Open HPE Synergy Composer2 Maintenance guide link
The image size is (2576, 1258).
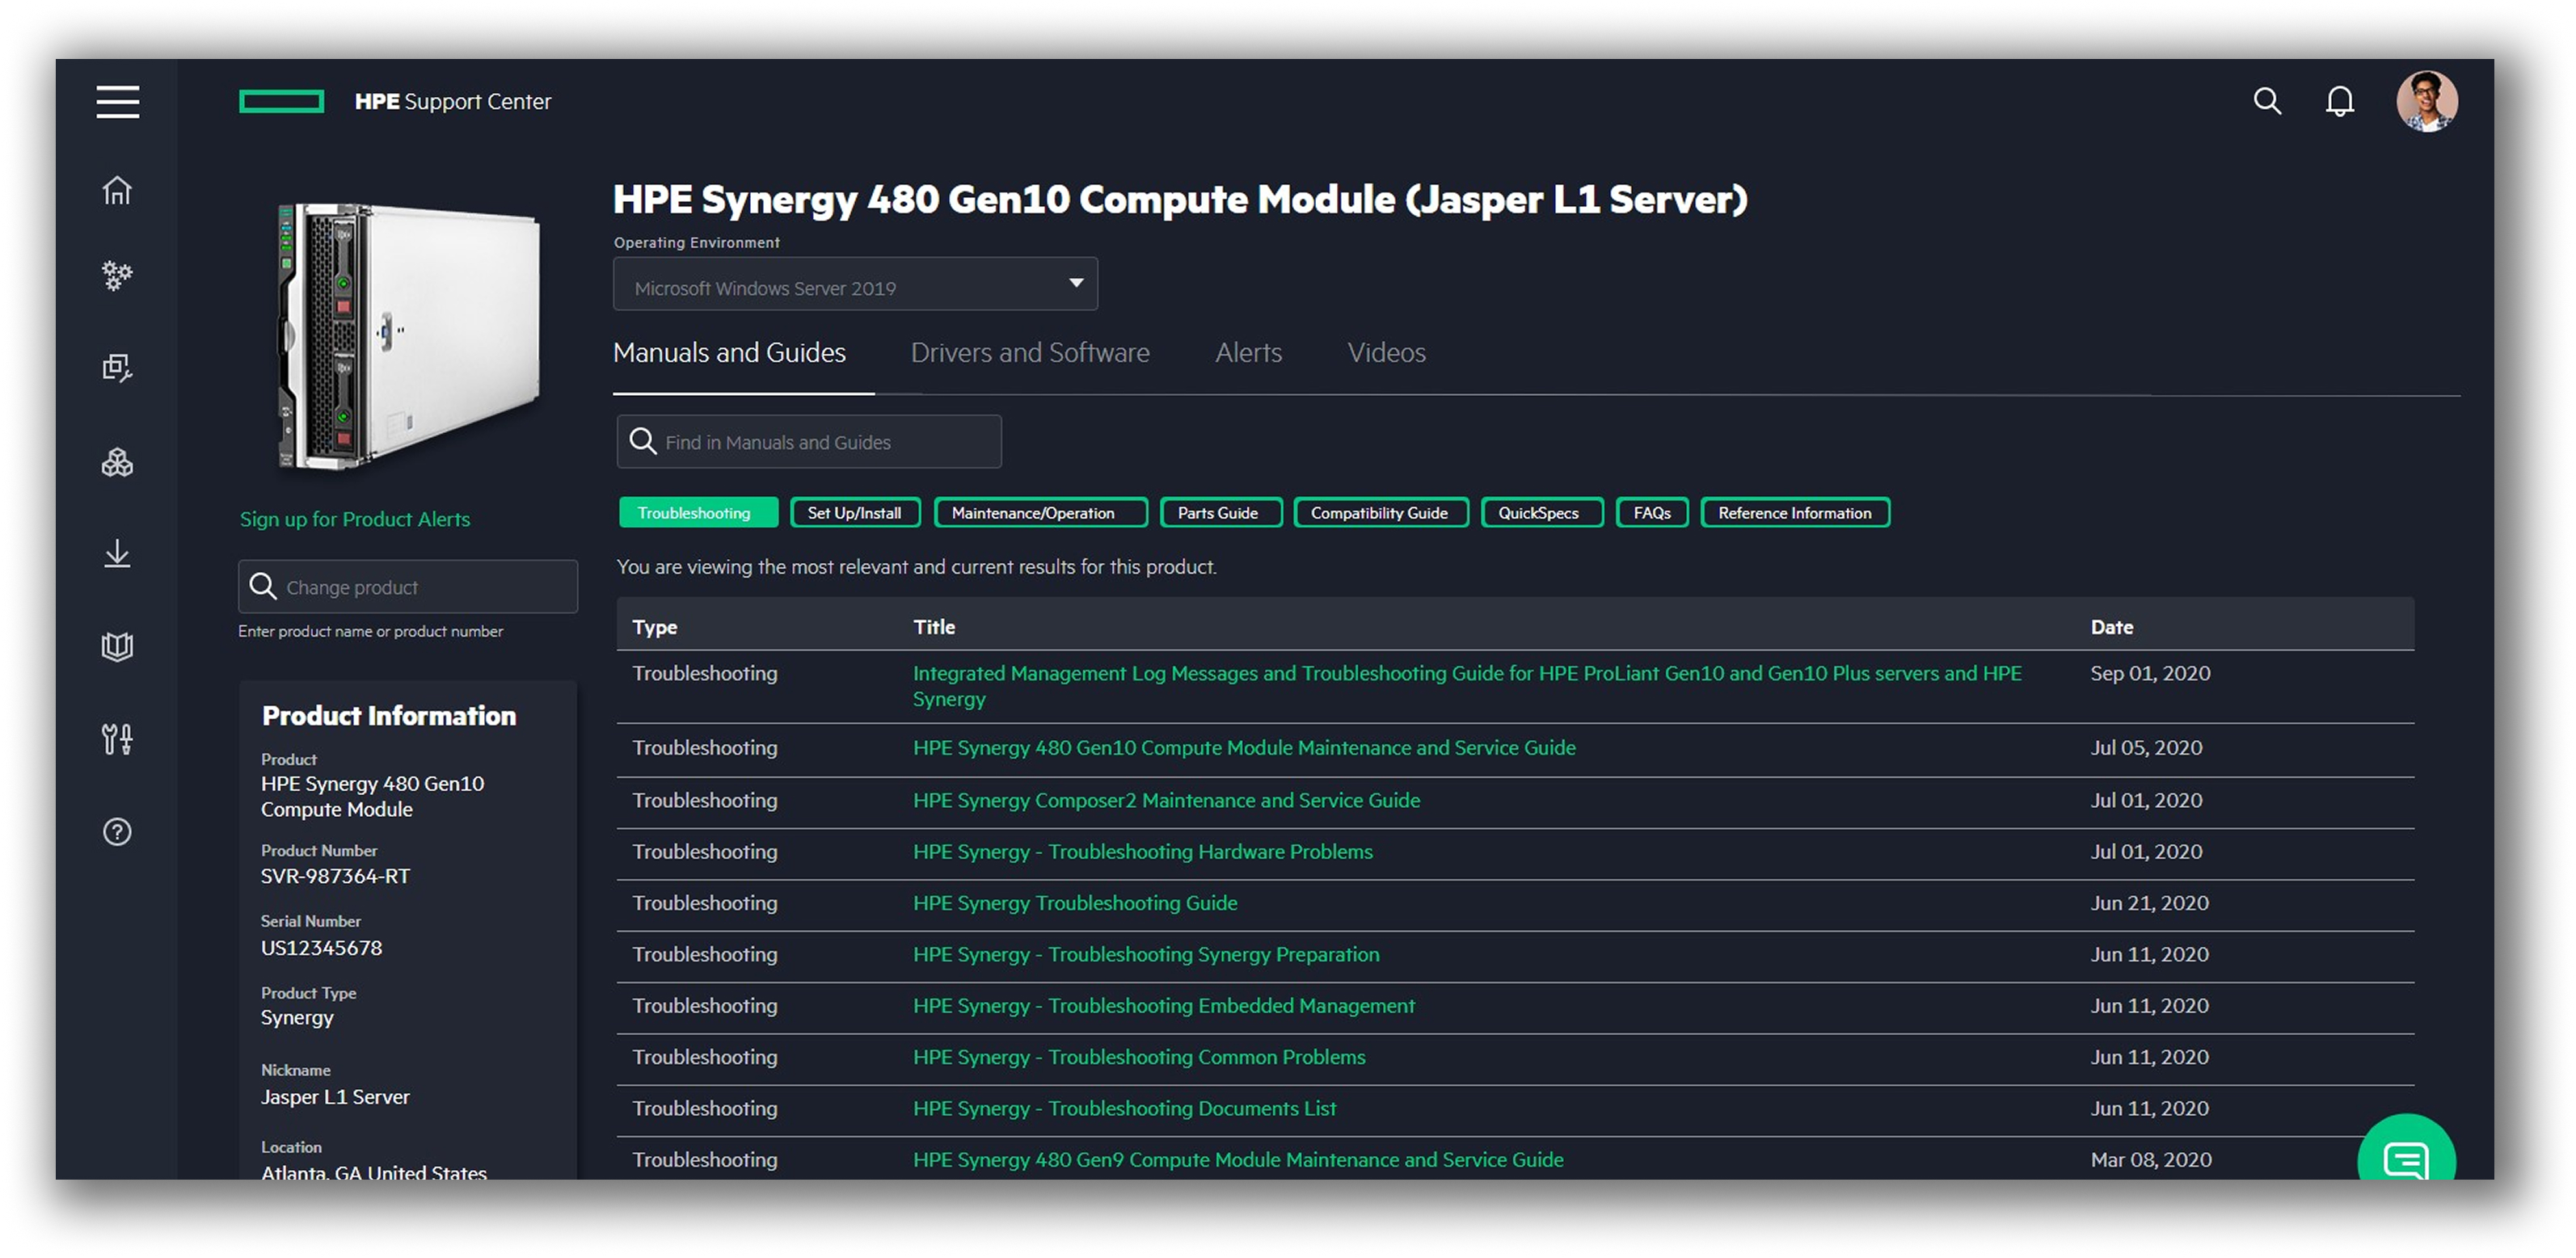pyautogui.click(x=1165, y=799)
